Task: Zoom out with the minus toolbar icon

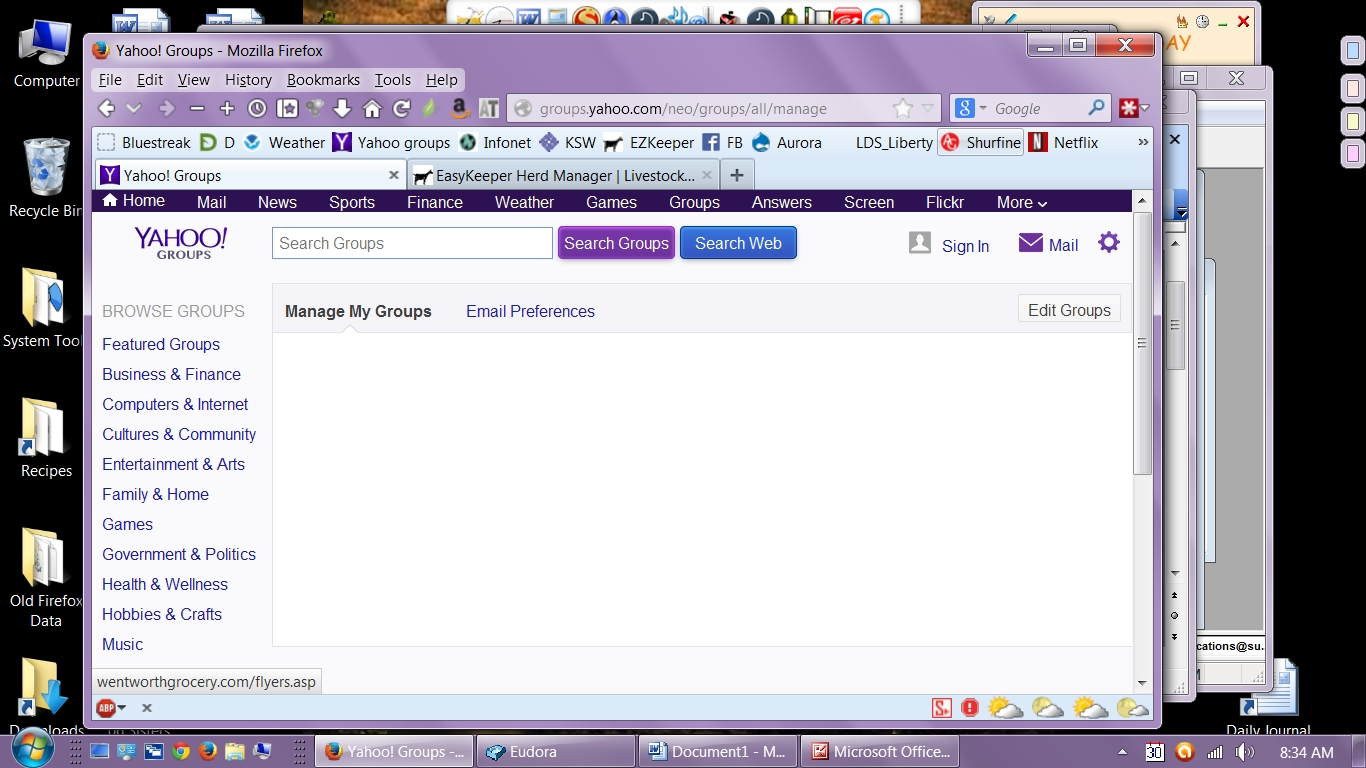Action: (197, 108)
